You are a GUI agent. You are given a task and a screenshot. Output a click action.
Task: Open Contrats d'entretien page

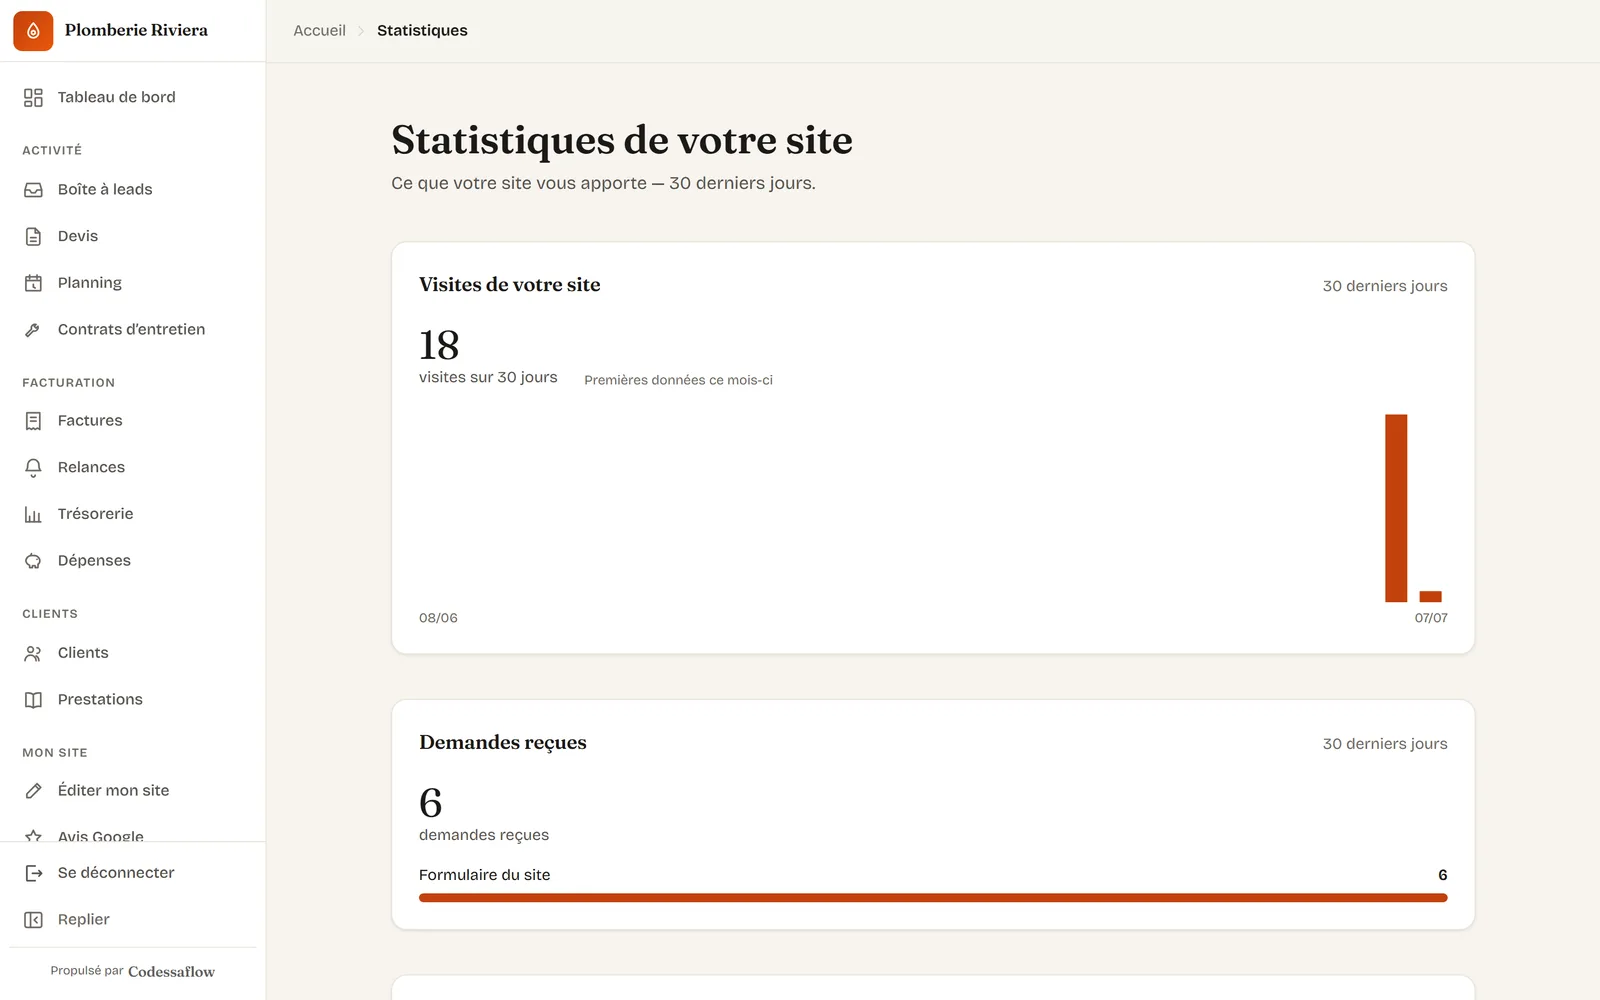(133, 329)
